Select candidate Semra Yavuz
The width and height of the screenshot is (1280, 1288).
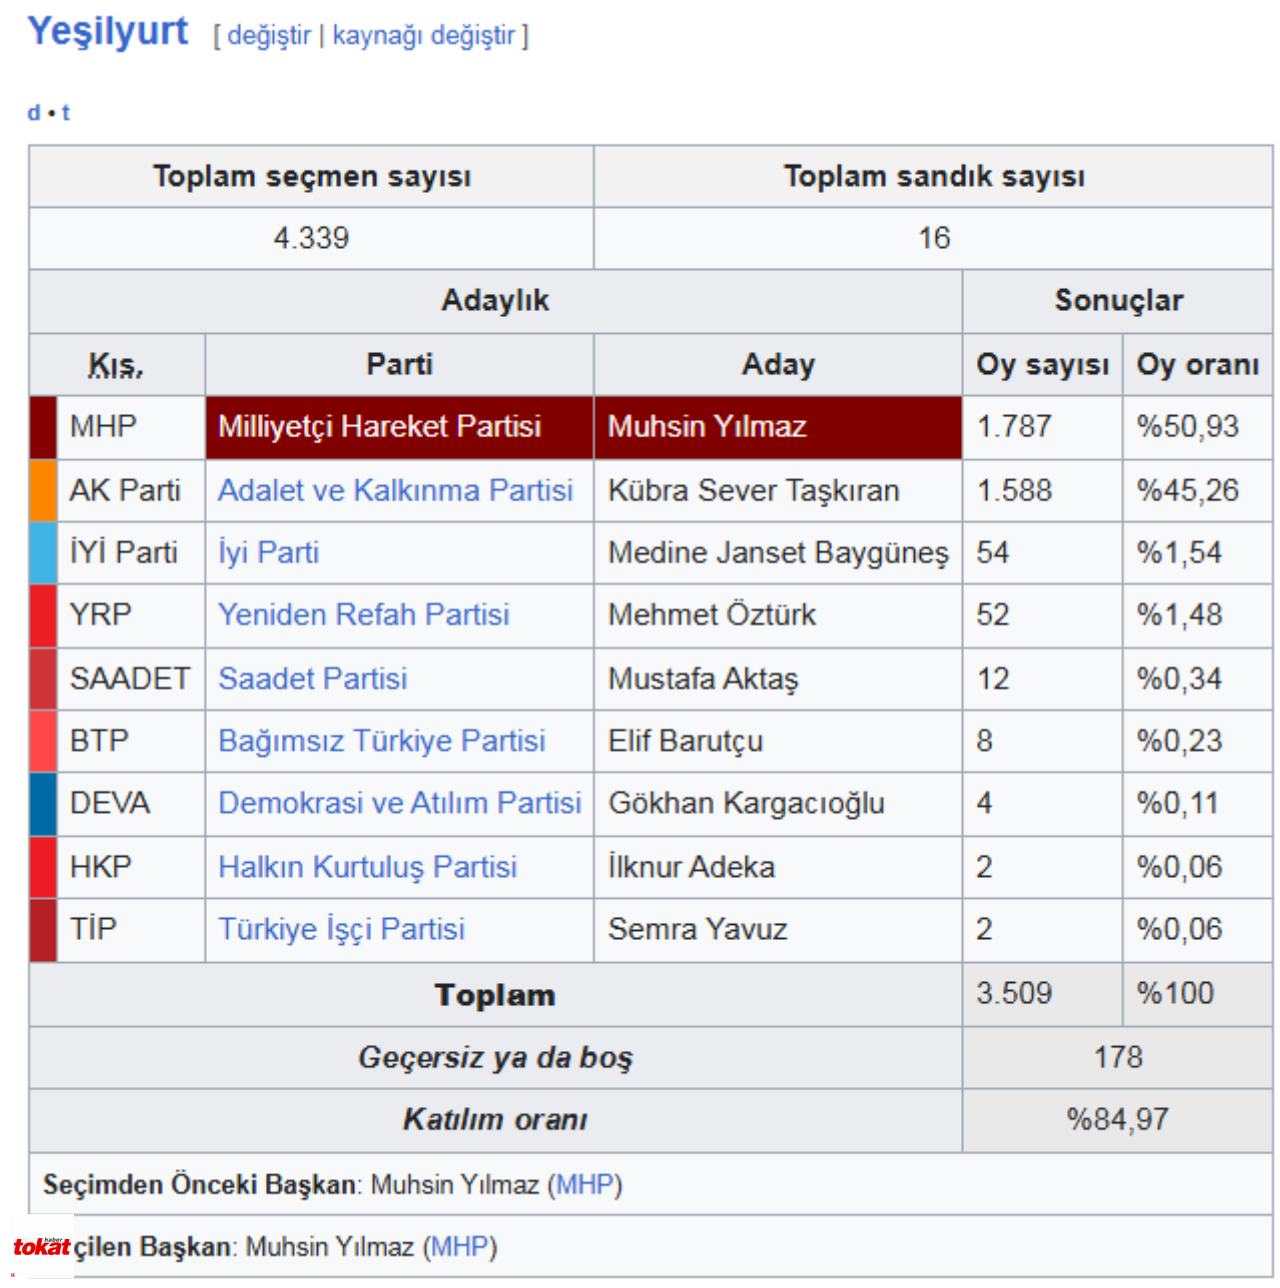click(x=697, y=929)
